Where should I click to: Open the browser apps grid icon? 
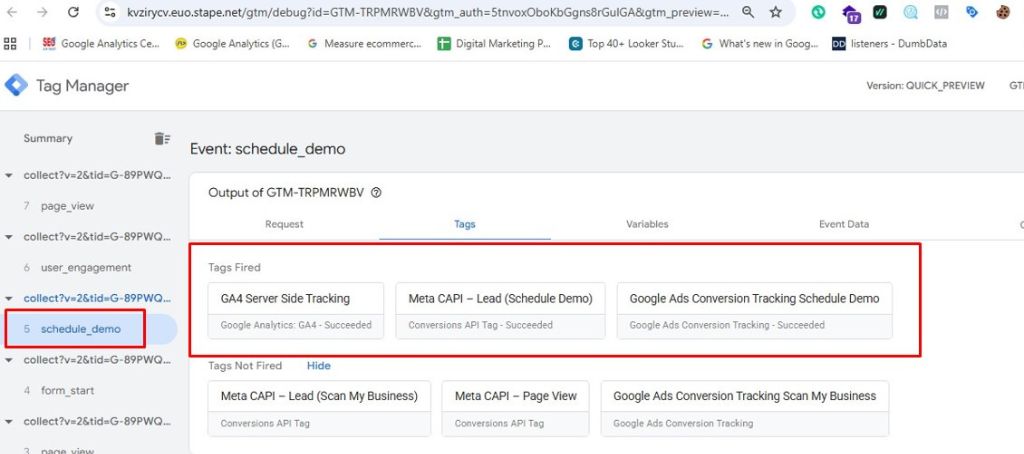(x=11, y=44)
